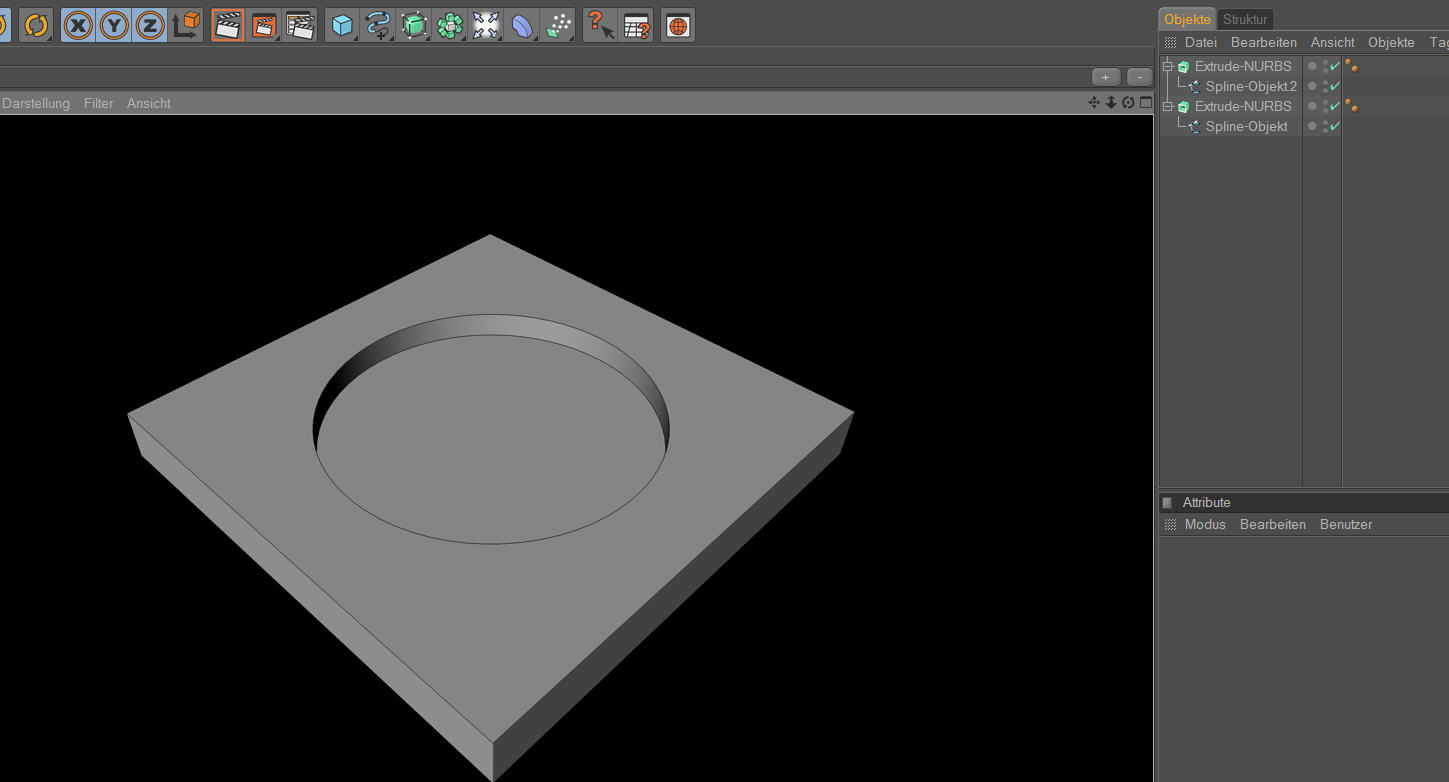
Task: Toggle the Y axis lock
Action: (x=114, y=26)
